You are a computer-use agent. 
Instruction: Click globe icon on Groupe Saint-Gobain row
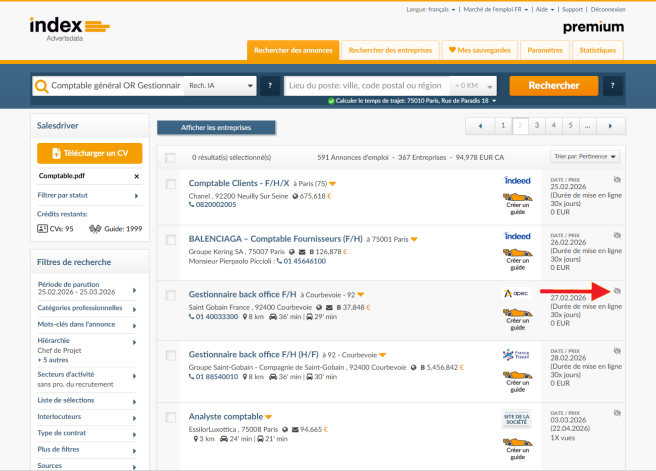point(413,368)
